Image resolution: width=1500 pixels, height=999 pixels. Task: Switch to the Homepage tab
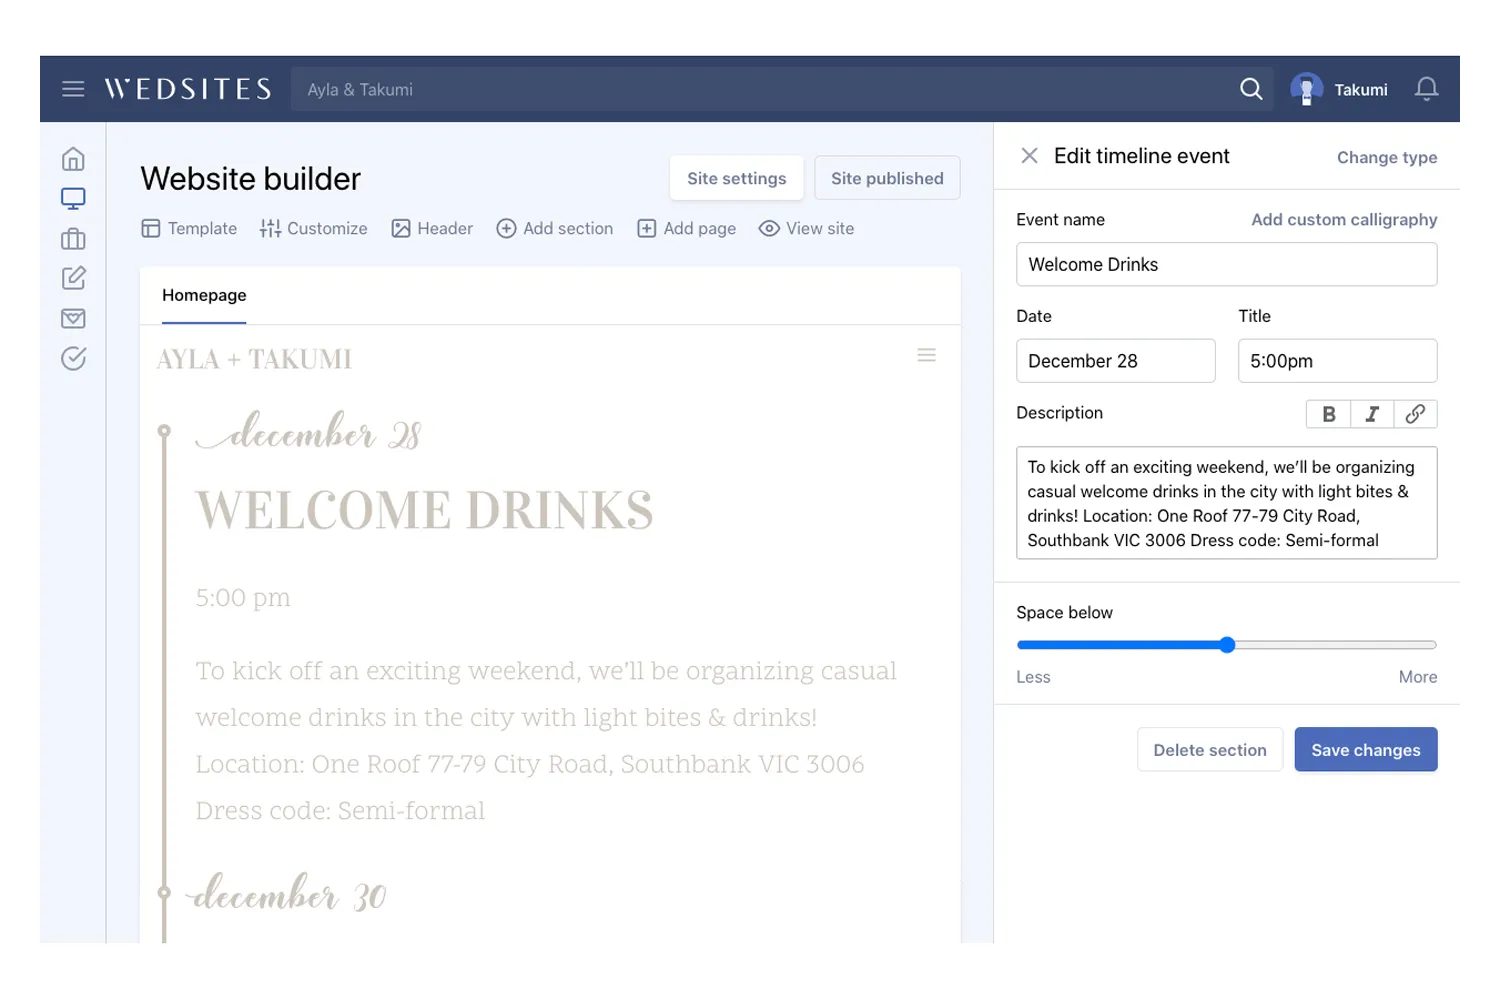(x=204, y=295)
